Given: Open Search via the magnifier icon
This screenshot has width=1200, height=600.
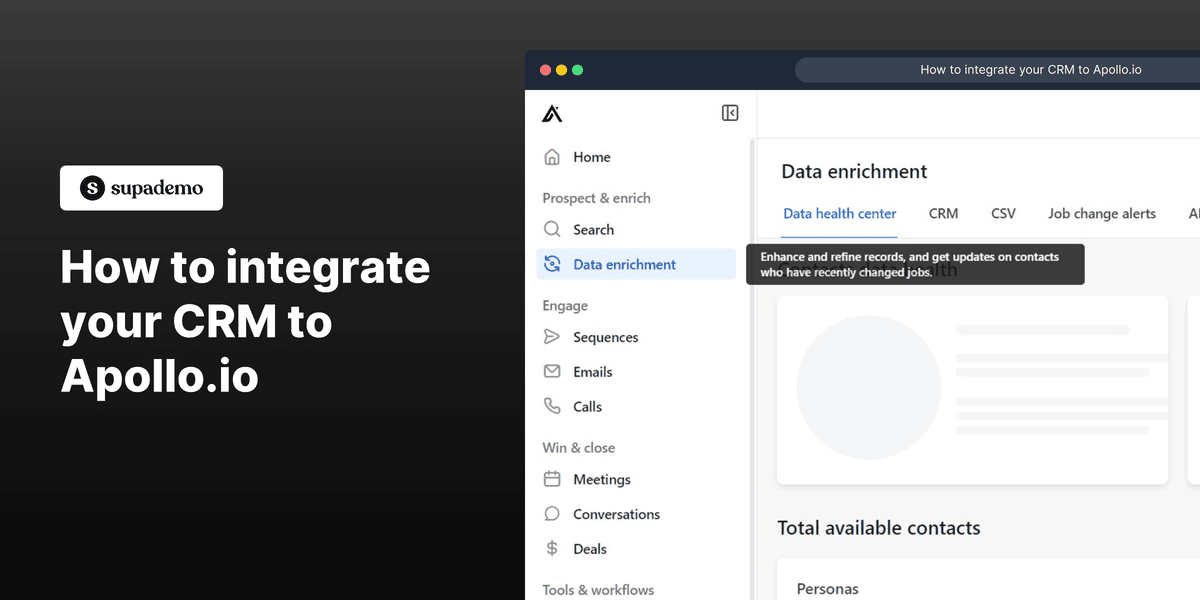Looking at the screenshot, I should (x=552, y=229).
